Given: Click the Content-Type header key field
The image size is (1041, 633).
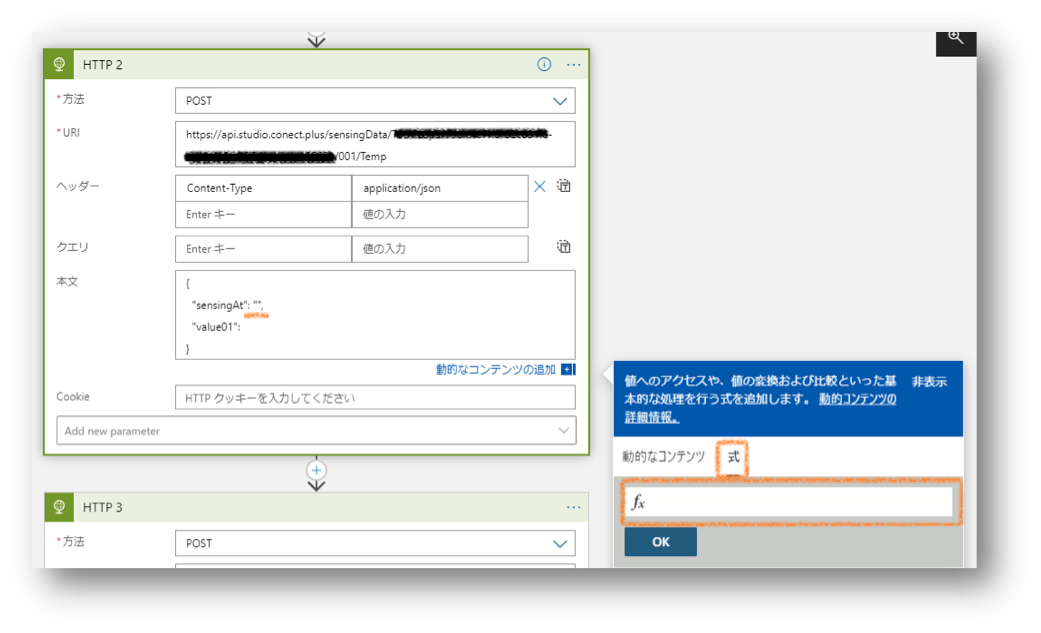Looking at the screenshot, I should pos(263,188).
